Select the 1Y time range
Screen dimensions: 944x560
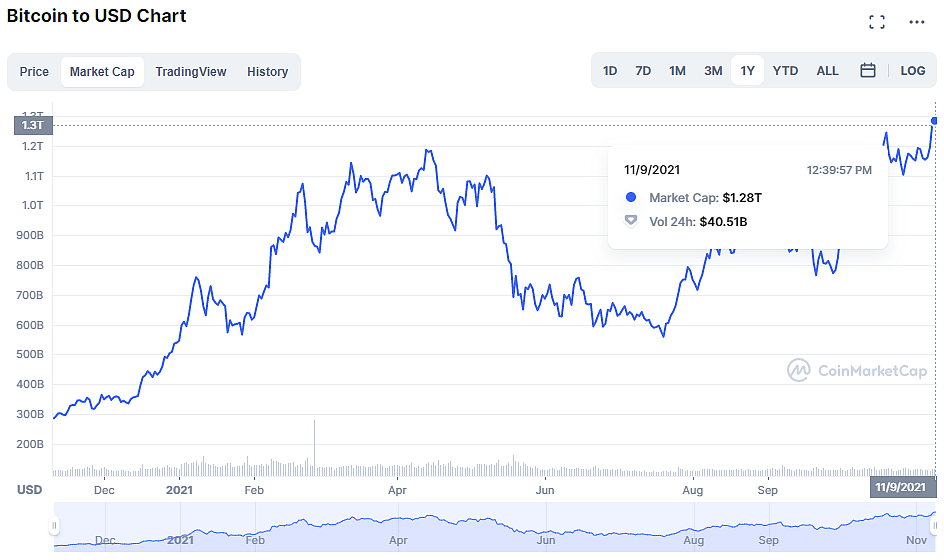747,70
